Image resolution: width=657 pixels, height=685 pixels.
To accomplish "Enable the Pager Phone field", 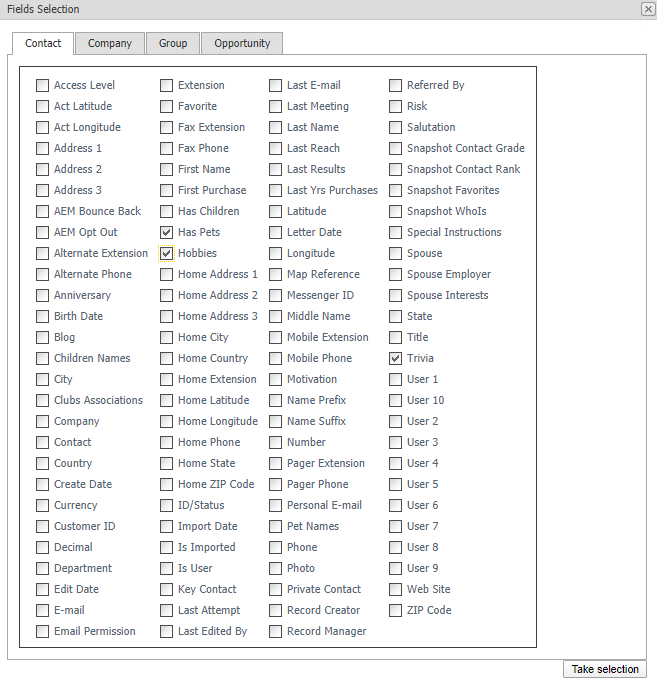I will pyautogui.click(x=275, y=484).
